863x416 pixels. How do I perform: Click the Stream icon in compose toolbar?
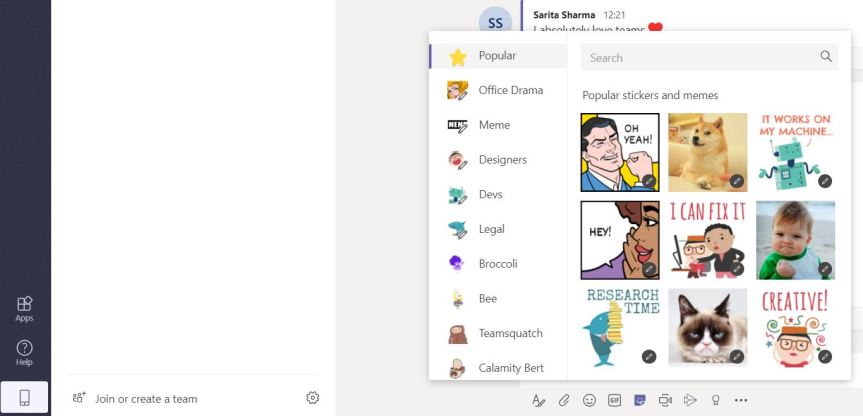coord(690,400)
